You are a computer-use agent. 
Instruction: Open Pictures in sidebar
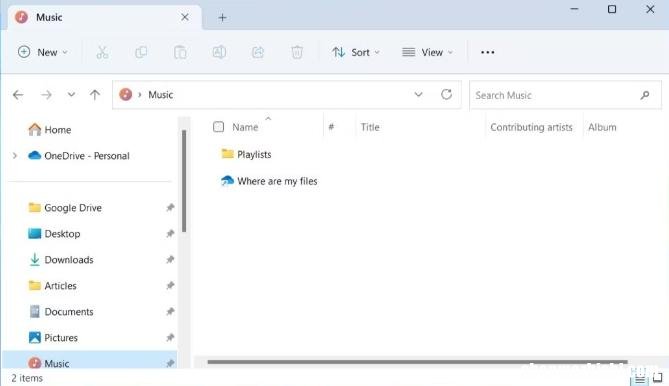(53, 338)
